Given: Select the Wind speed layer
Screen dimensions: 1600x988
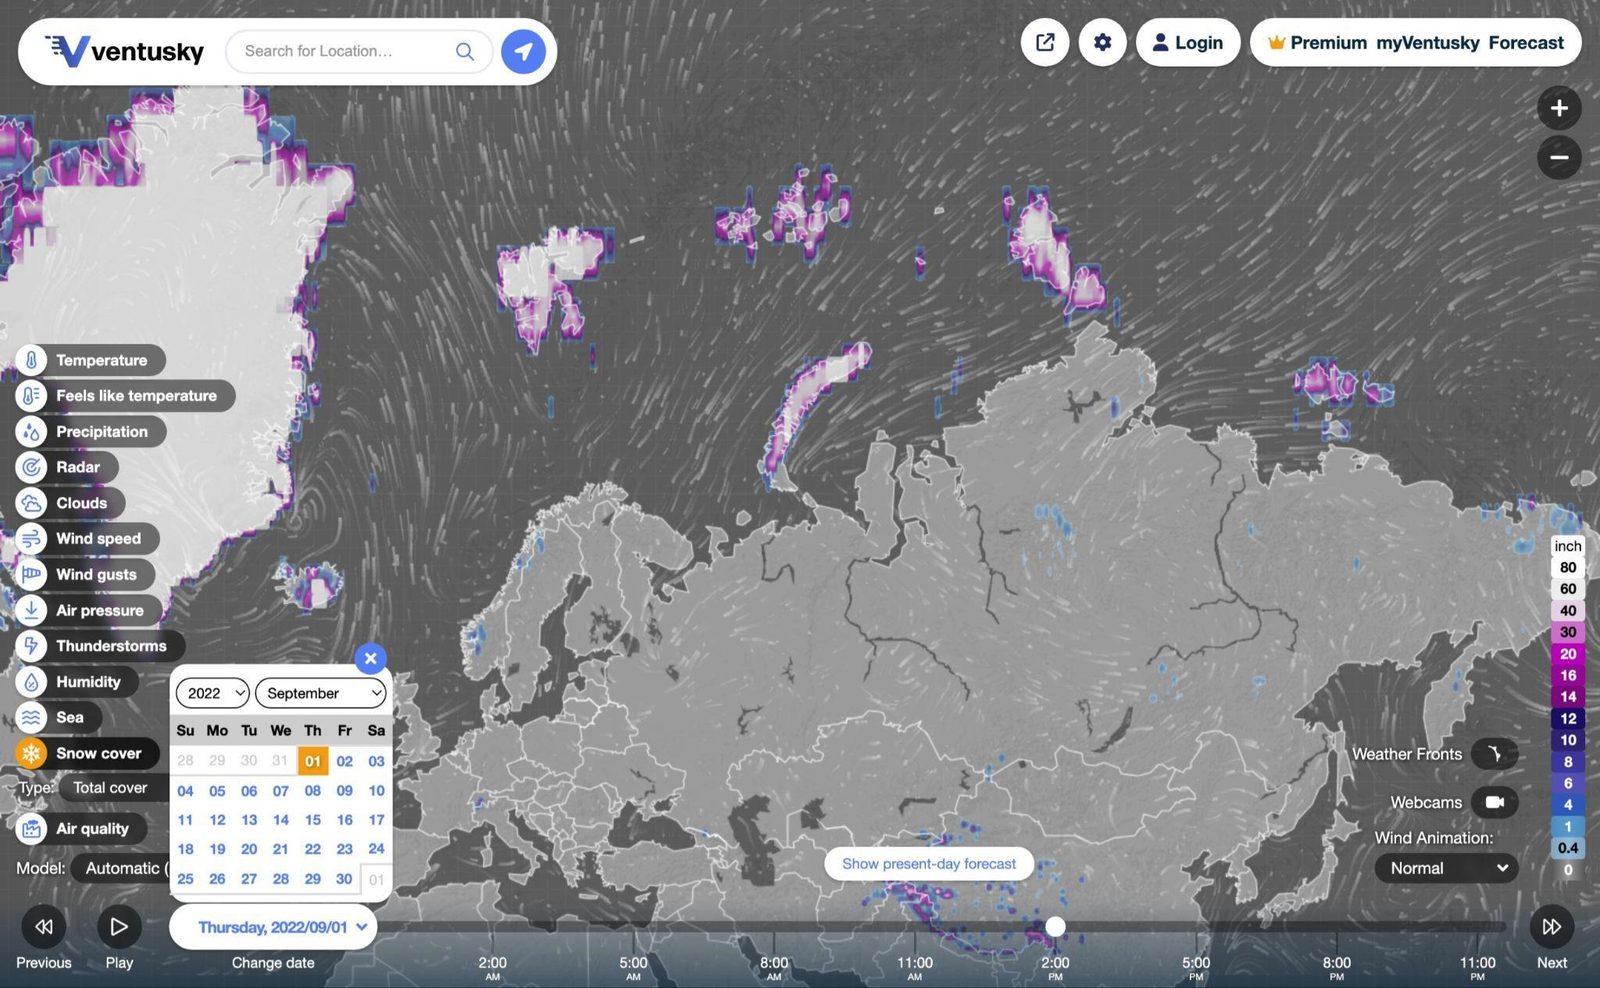Looking at the screenshot, I should coord(87,539).
